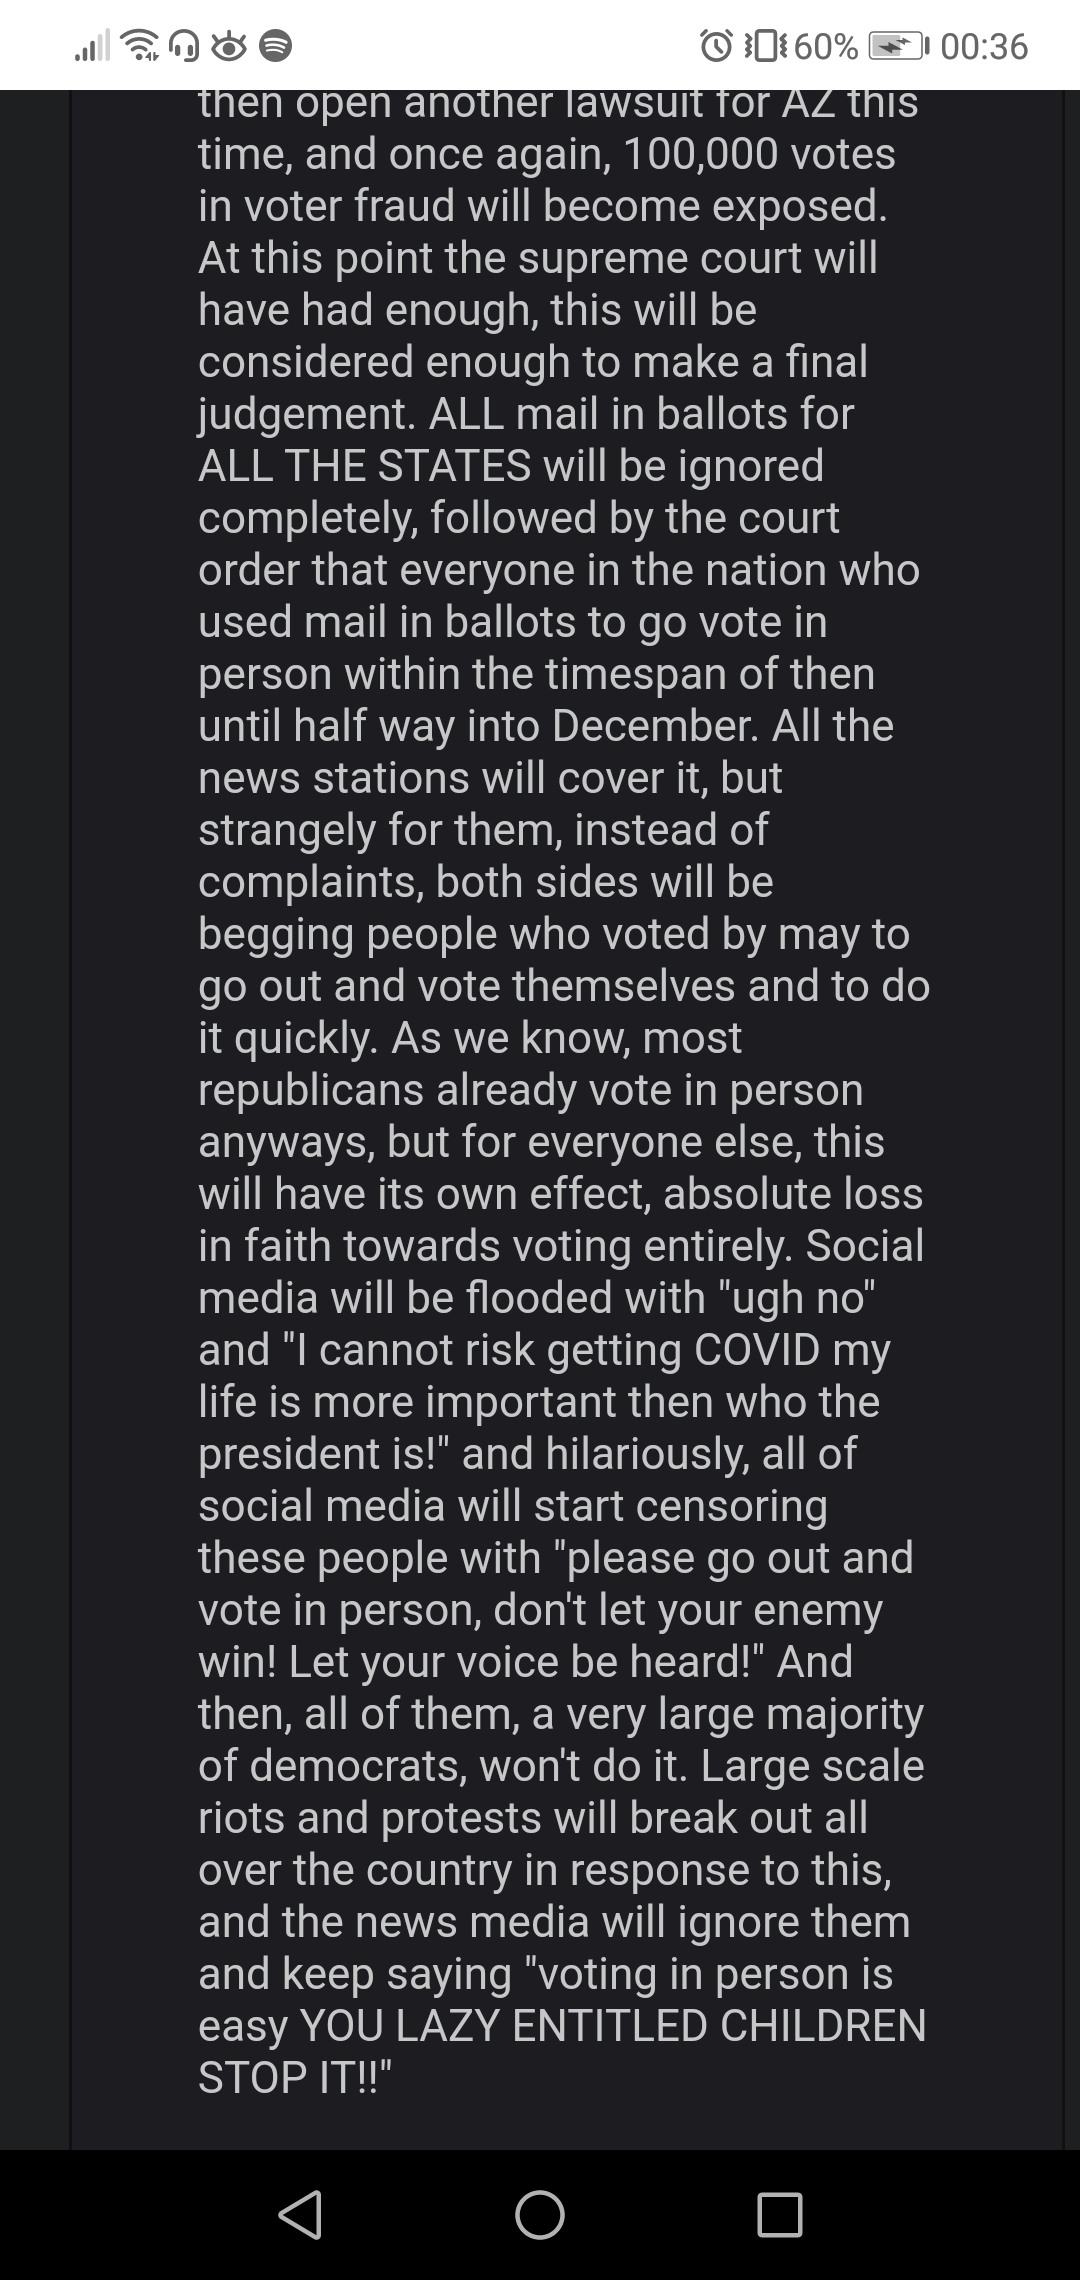The width and height of the screenshot is (1080, 2280).
Task: Tap the vibrate mode status icon
Action: coord(765,46)
